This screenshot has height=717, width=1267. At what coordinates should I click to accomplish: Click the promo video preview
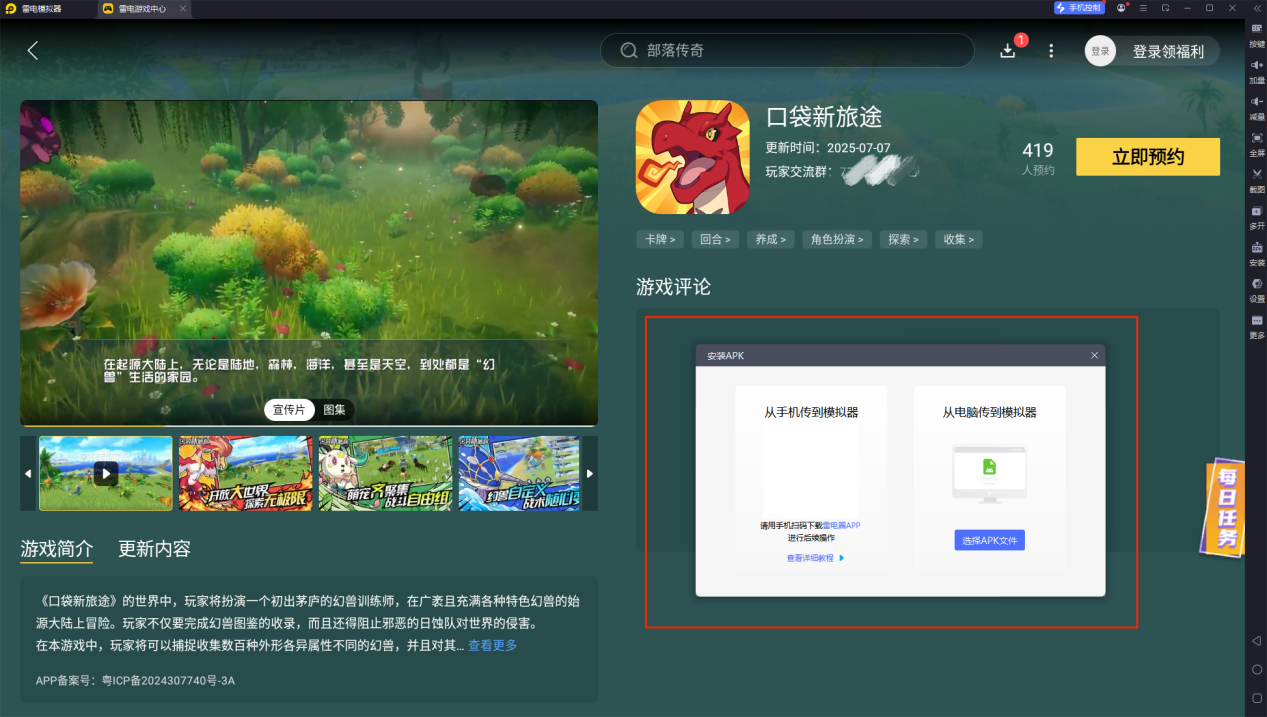point(309,262)
